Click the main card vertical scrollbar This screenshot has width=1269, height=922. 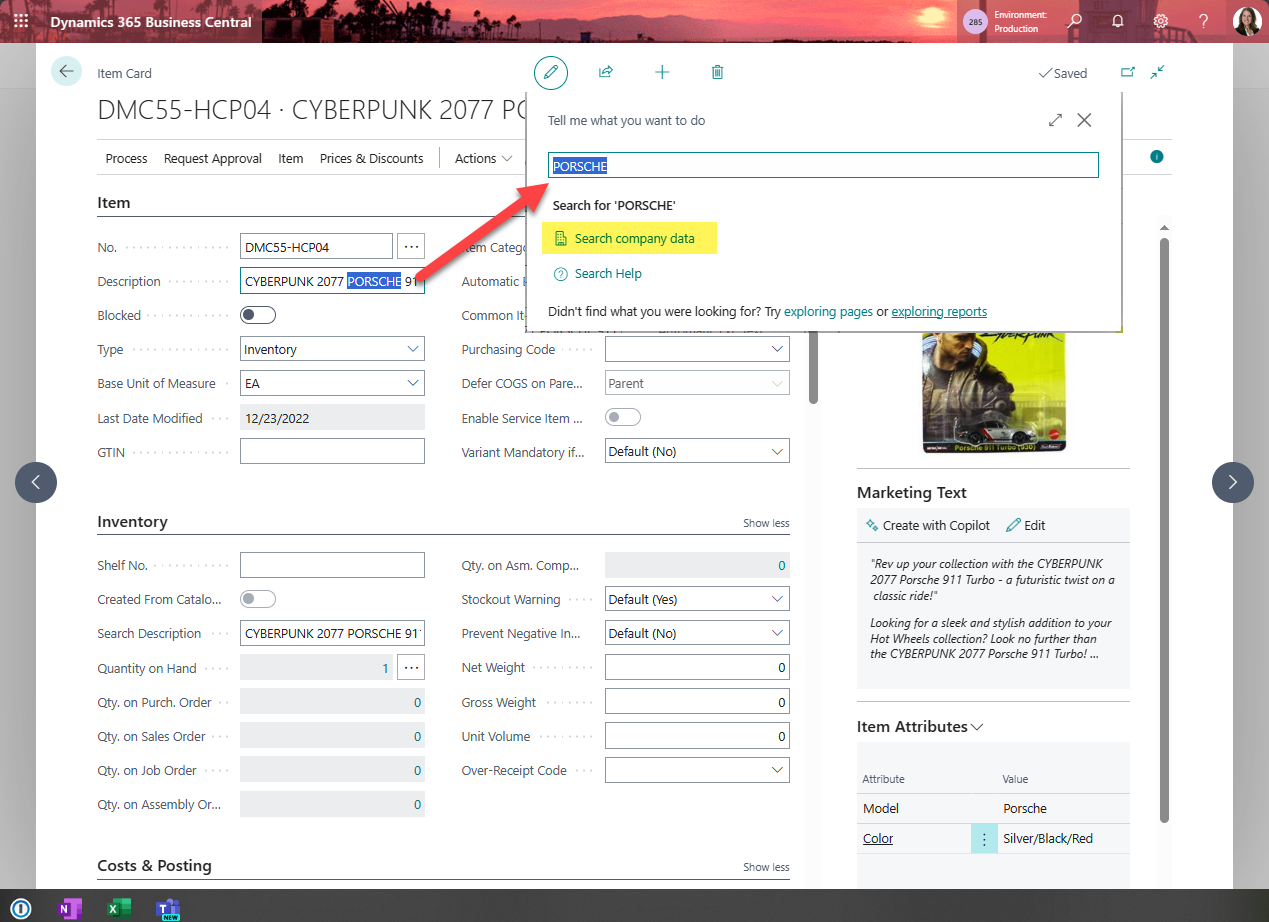(x=813, y=367)
